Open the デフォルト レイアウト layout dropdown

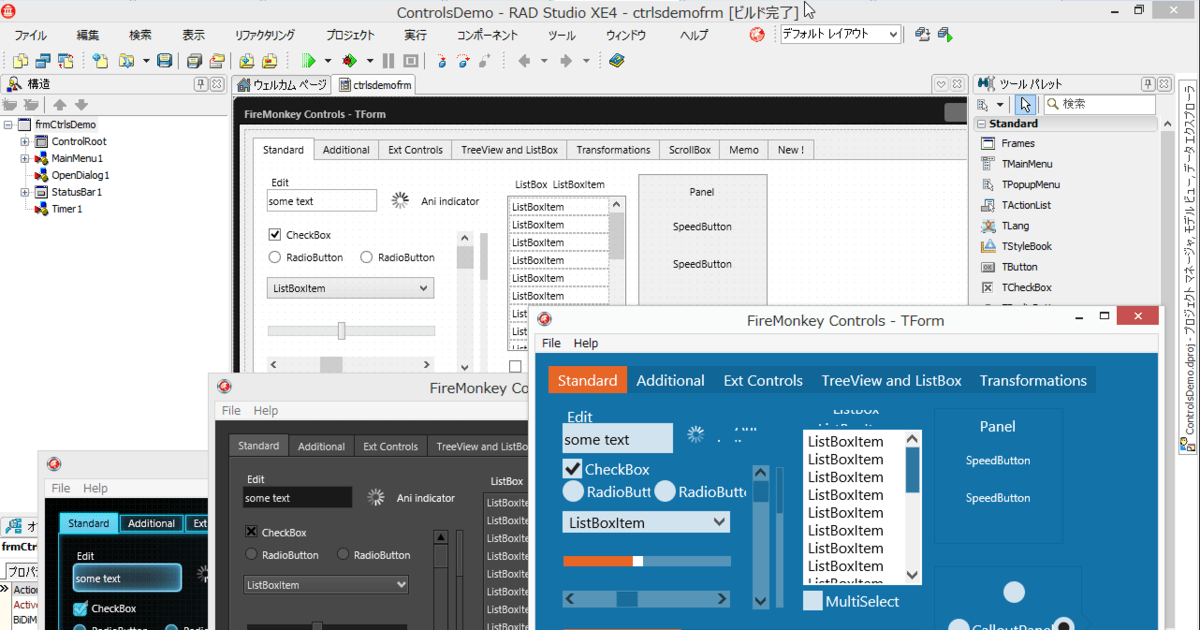895,33
